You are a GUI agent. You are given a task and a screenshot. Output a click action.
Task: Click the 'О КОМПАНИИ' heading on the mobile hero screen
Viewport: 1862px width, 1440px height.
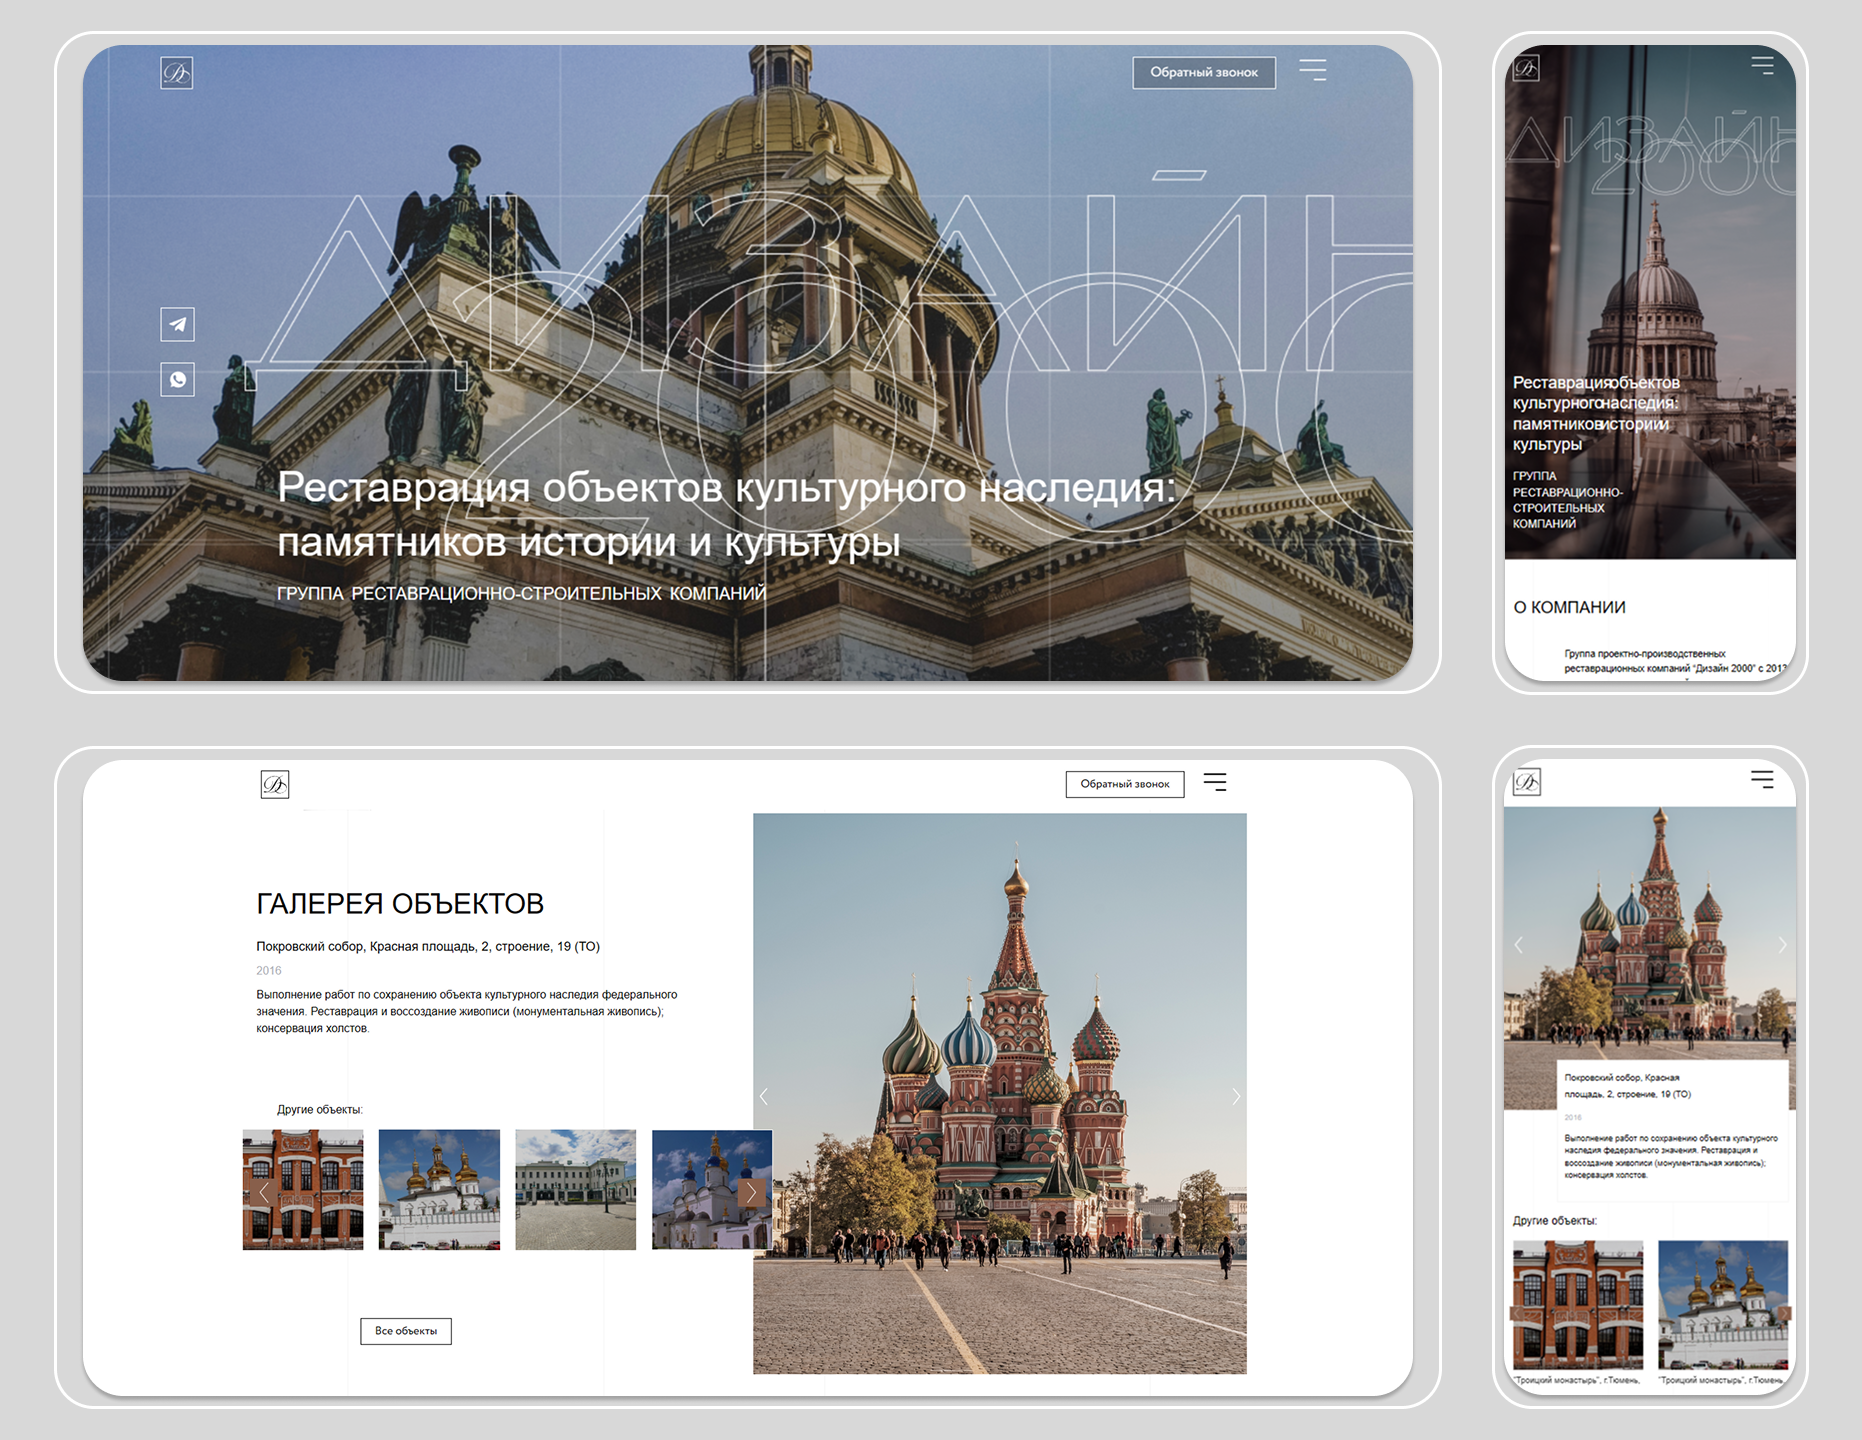point(1570,607)
